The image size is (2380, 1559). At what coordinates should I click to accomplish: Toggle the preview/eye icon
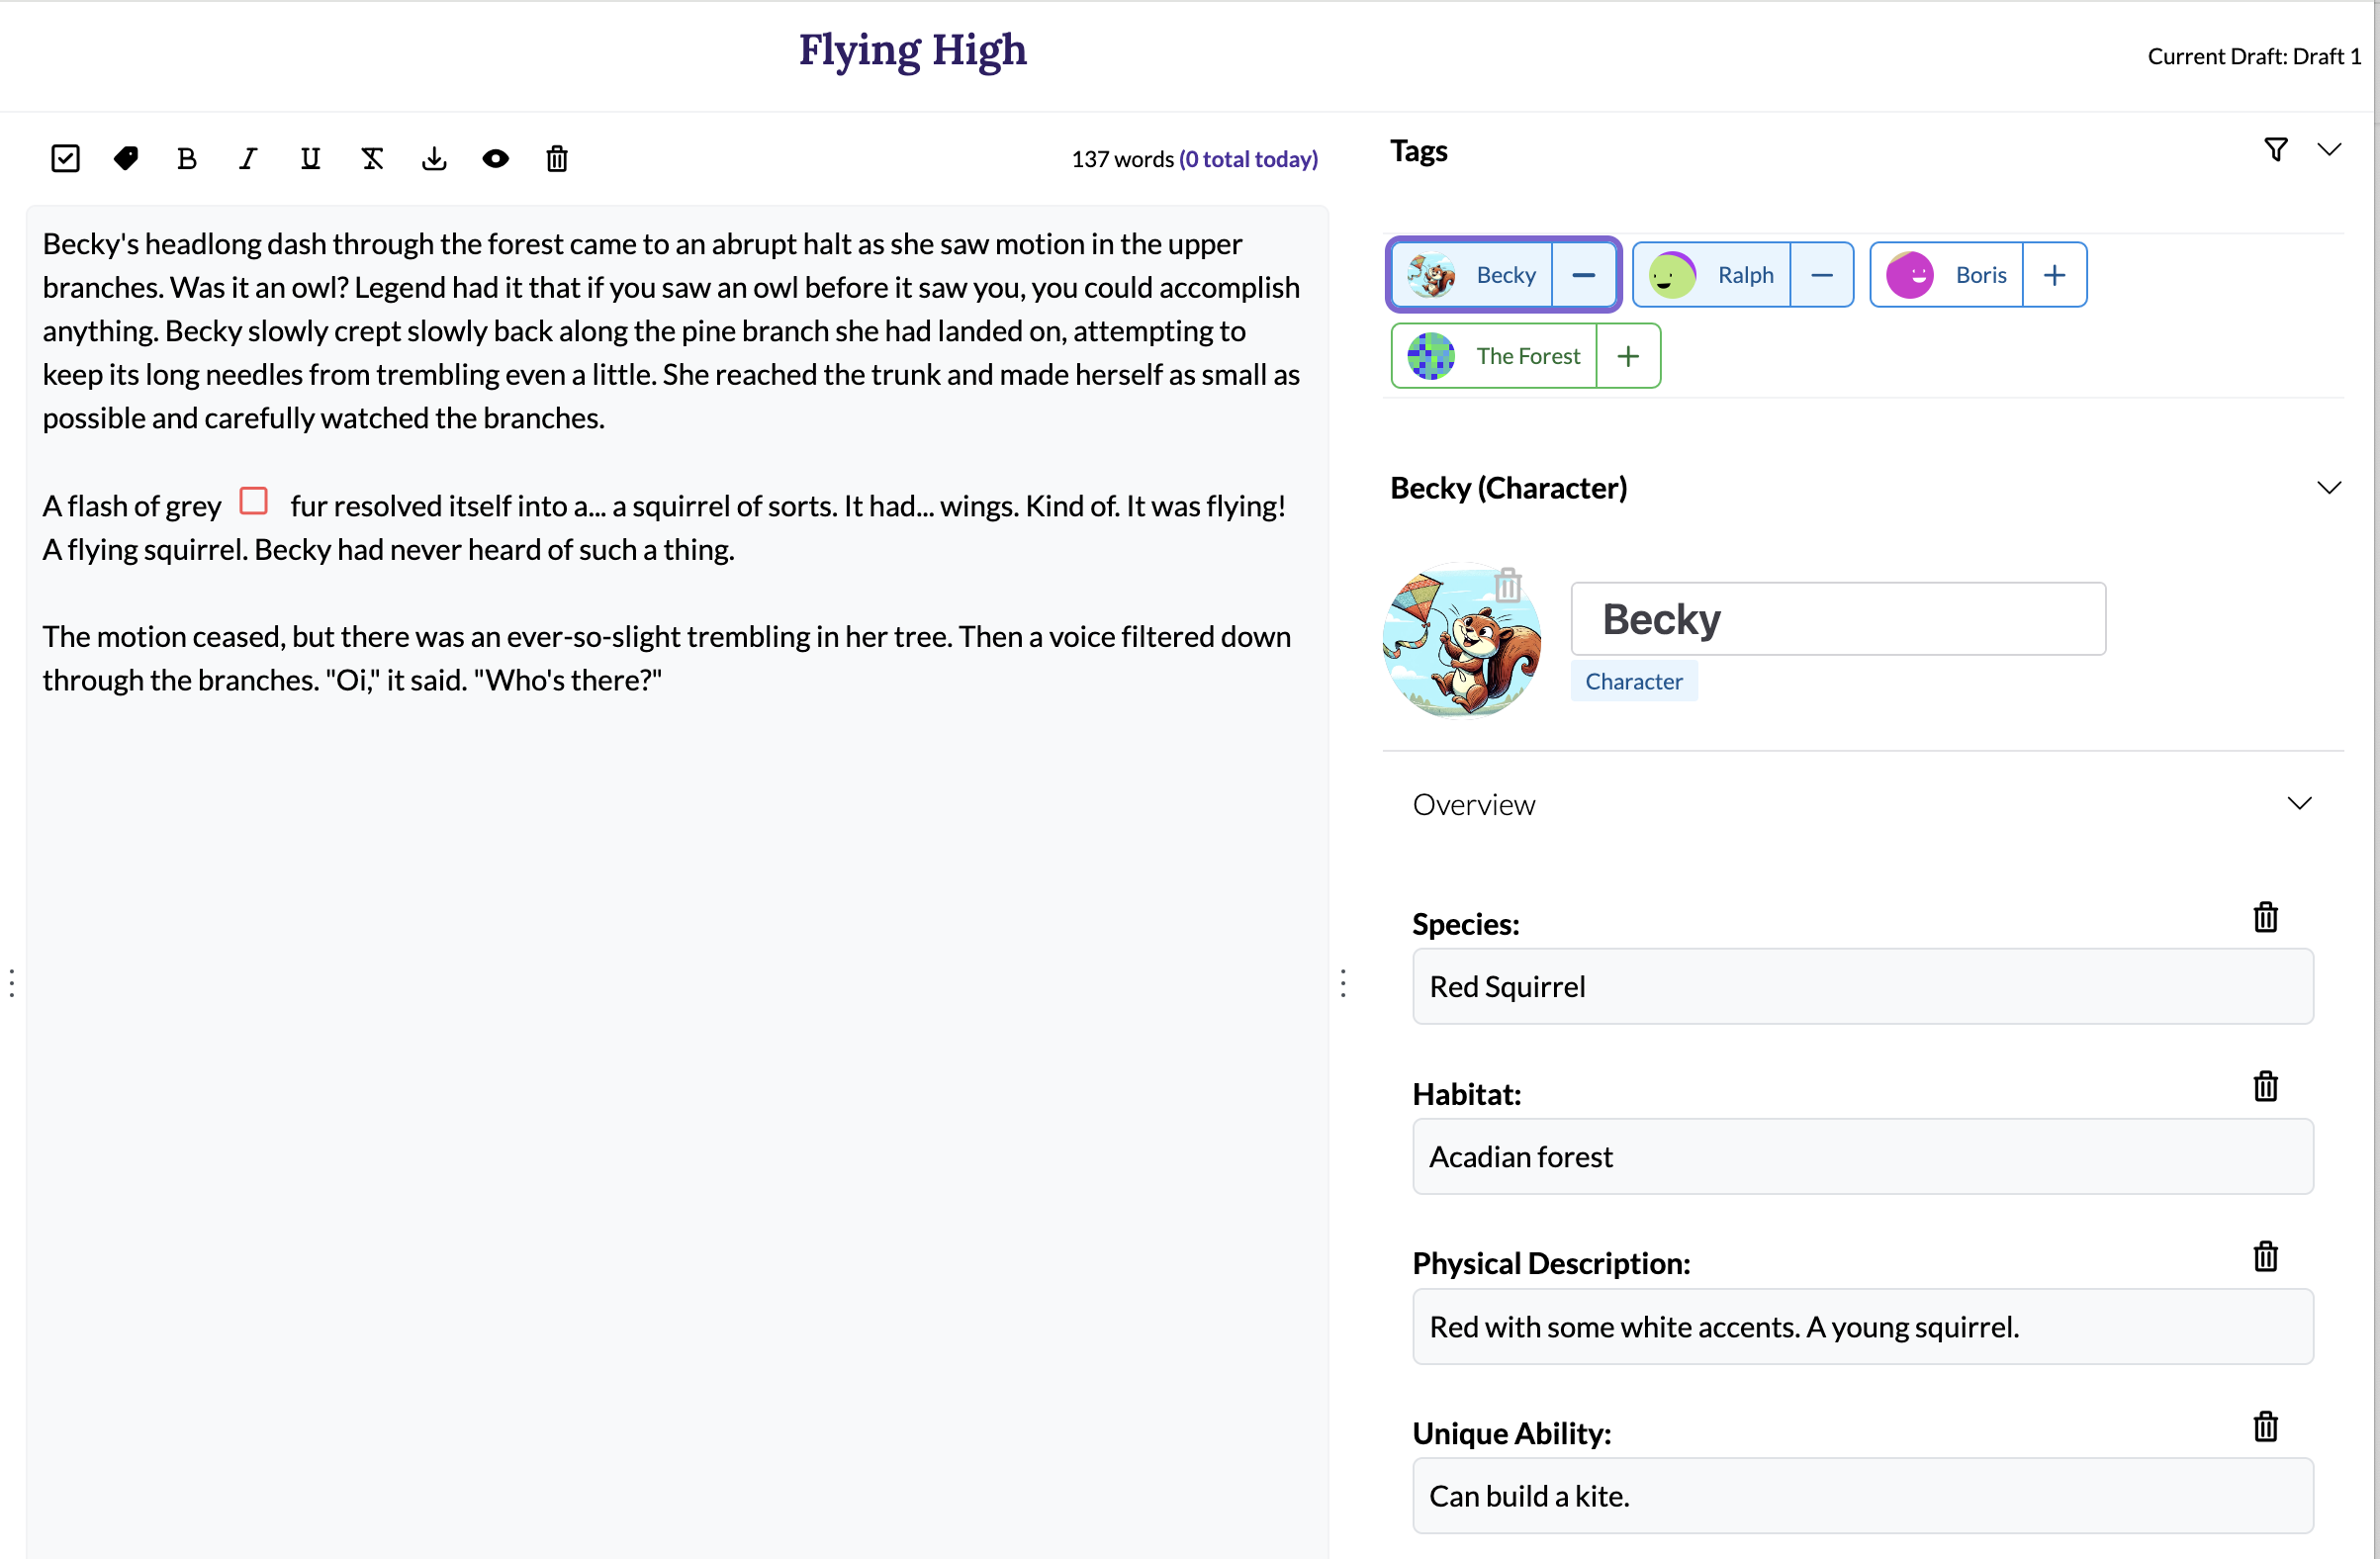point(496,160)
